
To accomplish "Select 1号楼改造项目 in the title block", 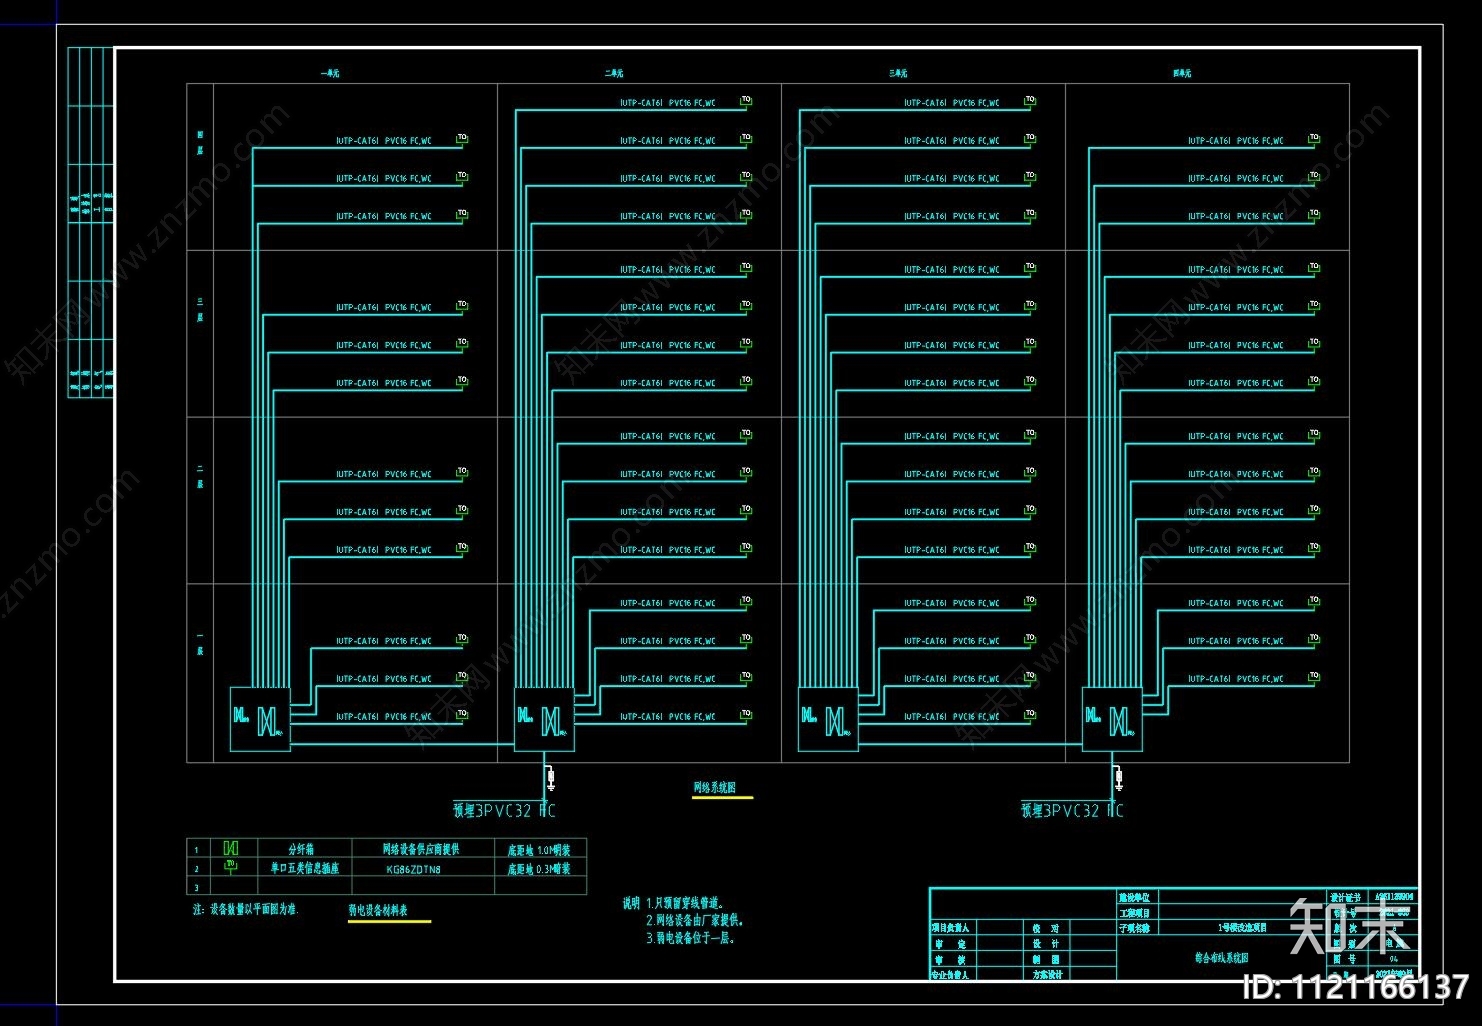I will pos(1242,928).
